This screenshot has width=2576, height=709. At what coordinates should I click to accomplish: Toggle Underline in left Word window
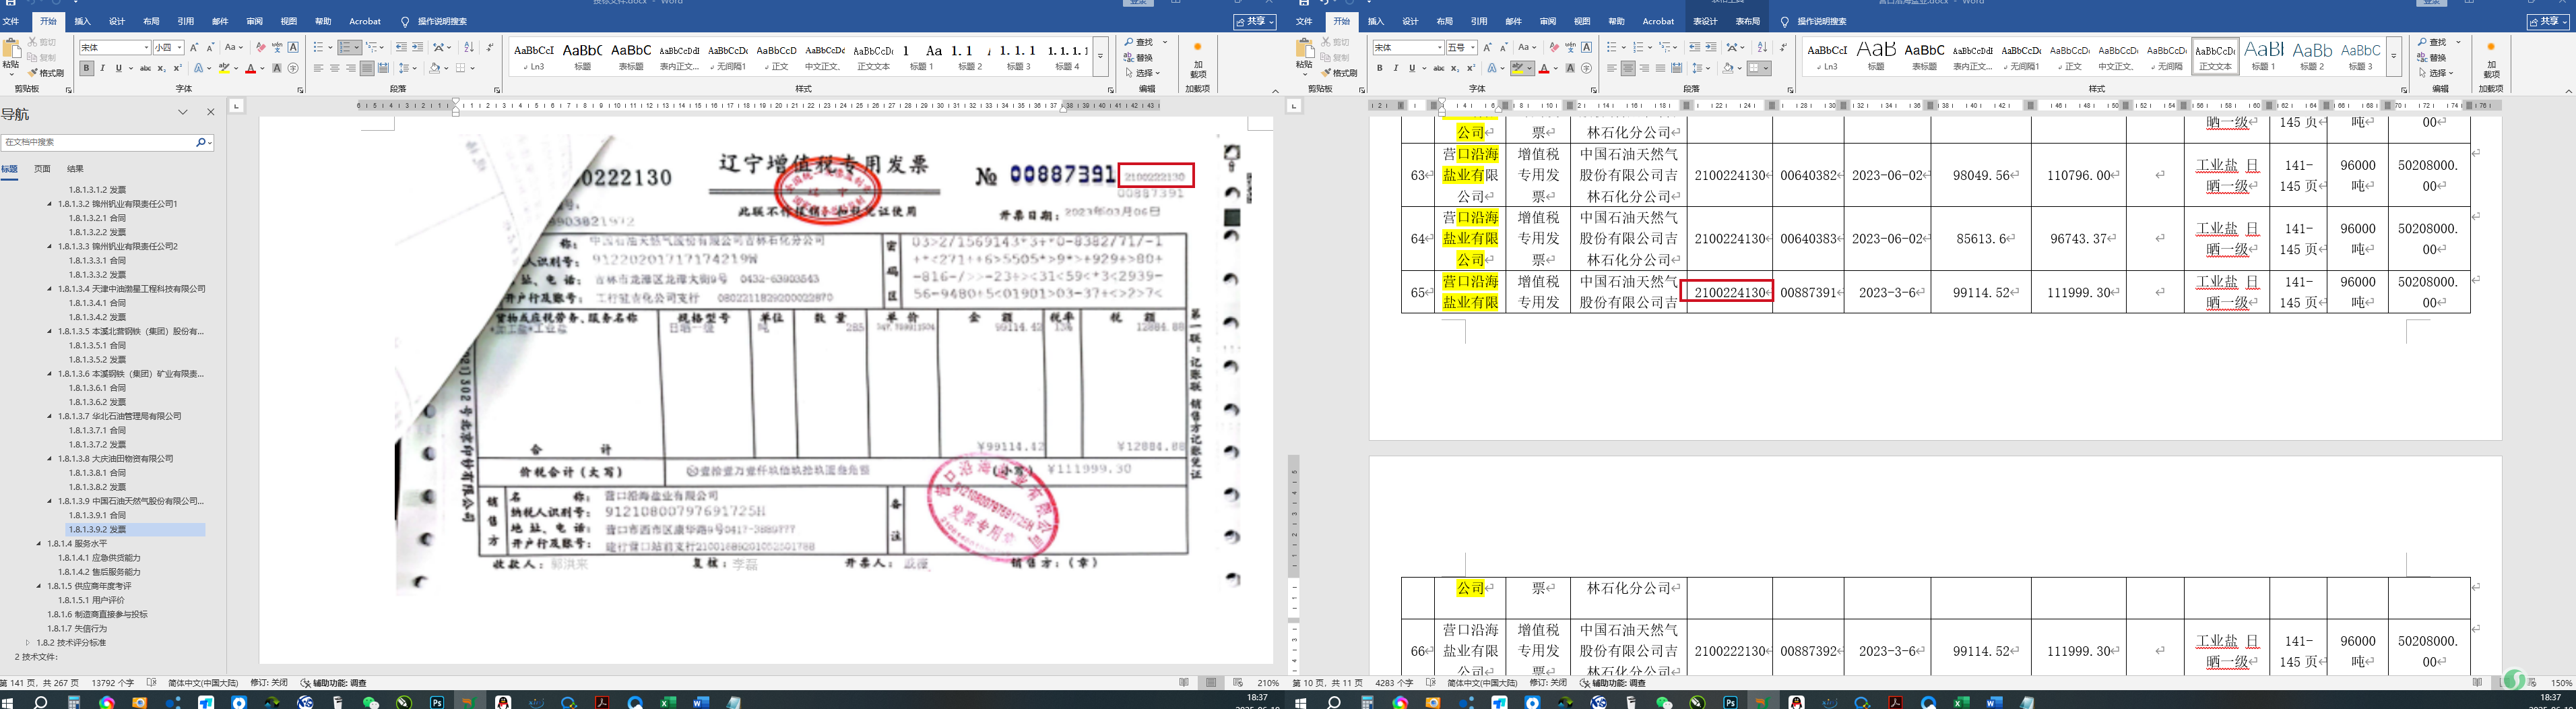click(118, 68)
